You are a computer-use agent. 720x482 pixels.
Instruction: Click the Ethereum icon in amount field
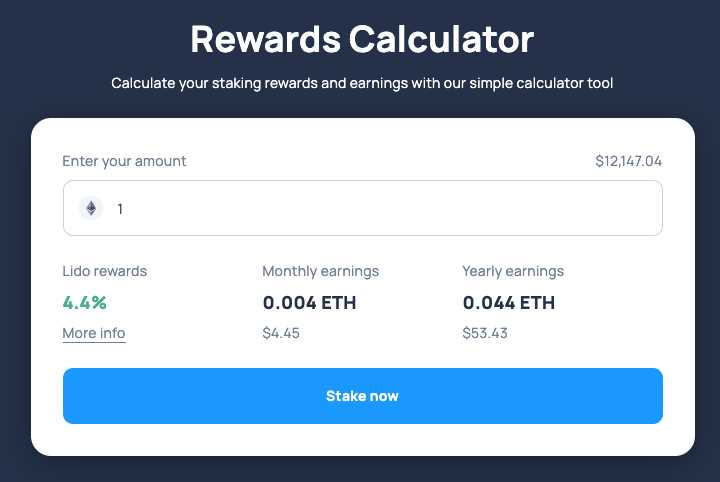pos(91,208)
